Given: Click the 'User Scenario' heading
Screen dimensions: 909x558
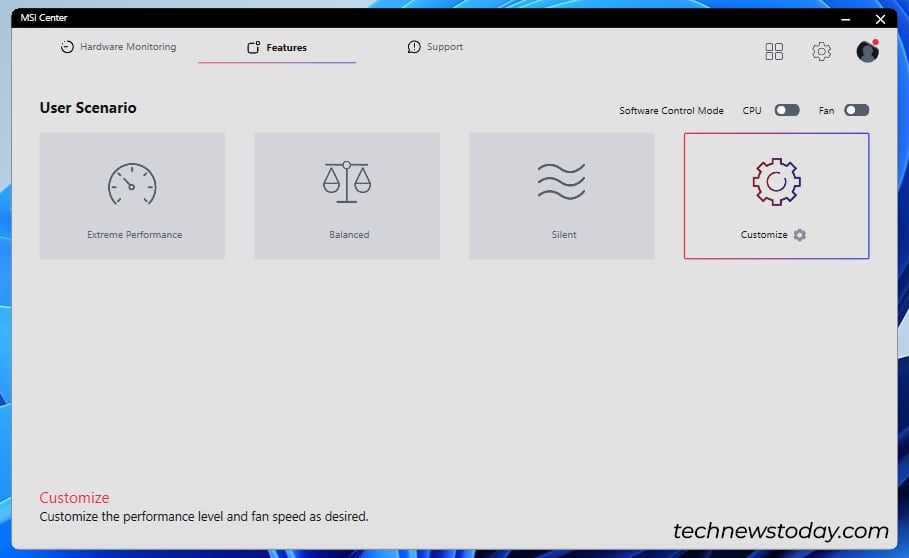Looking at the screenshot, I should (x=88, y=108).
